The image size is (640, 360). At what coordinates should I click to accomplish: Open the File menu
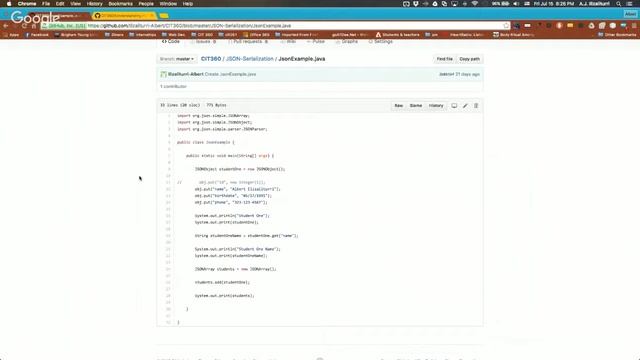click(46, 4)
